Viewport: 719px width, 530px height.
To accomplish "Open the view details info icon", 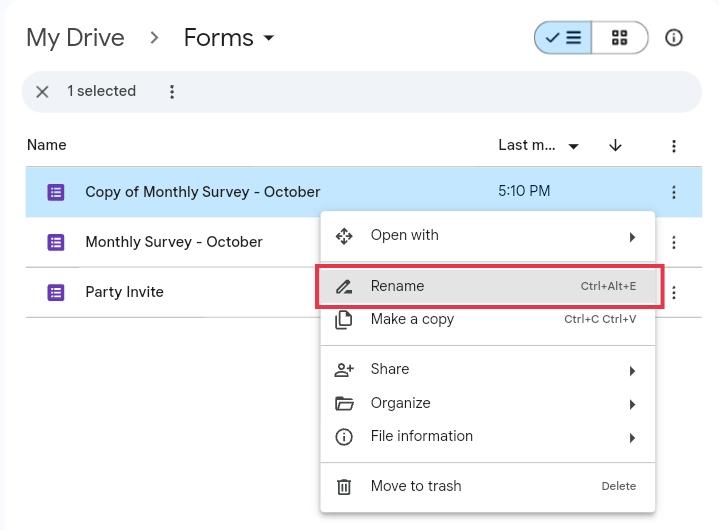I will pos(674,38).
